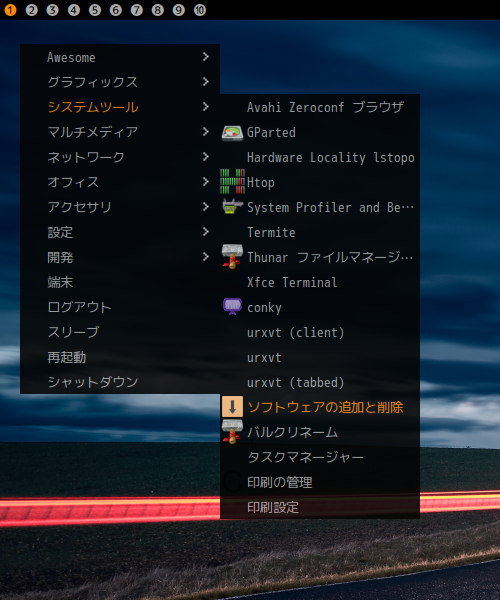Choose シャットダウン from the menu

[120, 382]
